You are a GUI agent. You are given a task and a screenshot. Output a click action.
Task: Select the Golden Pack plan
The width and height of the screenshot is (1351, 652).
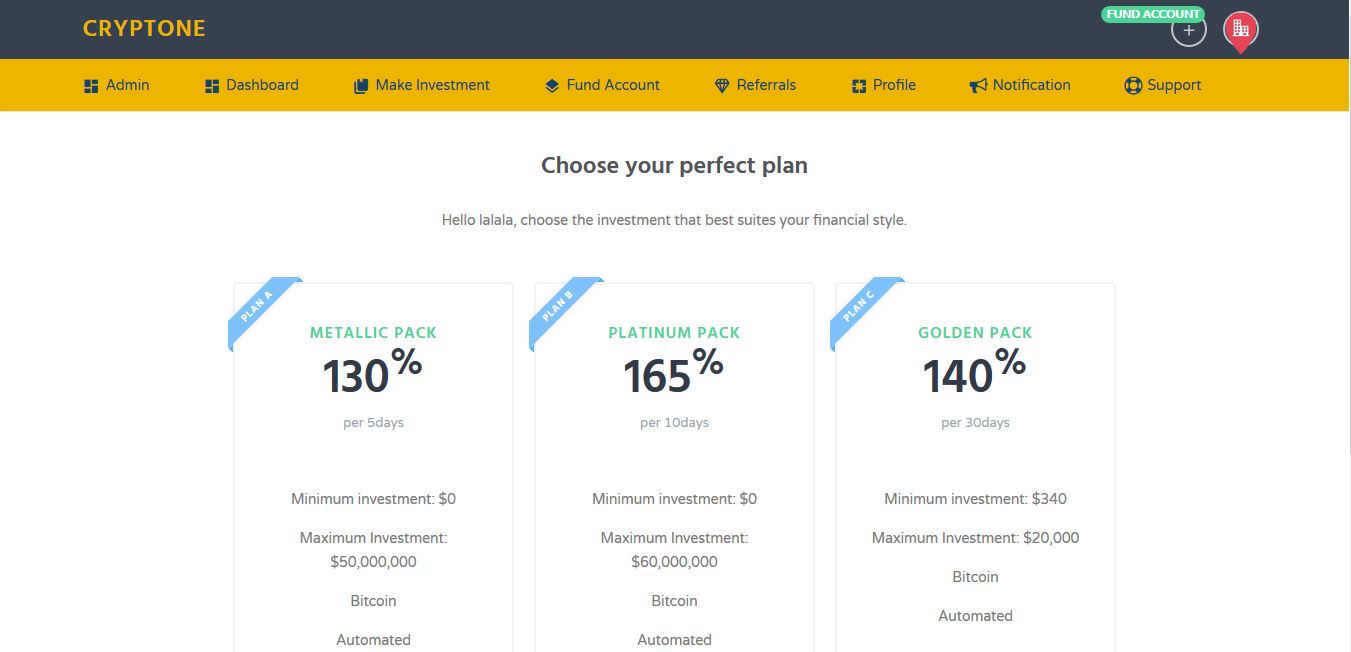pos(974,332)
